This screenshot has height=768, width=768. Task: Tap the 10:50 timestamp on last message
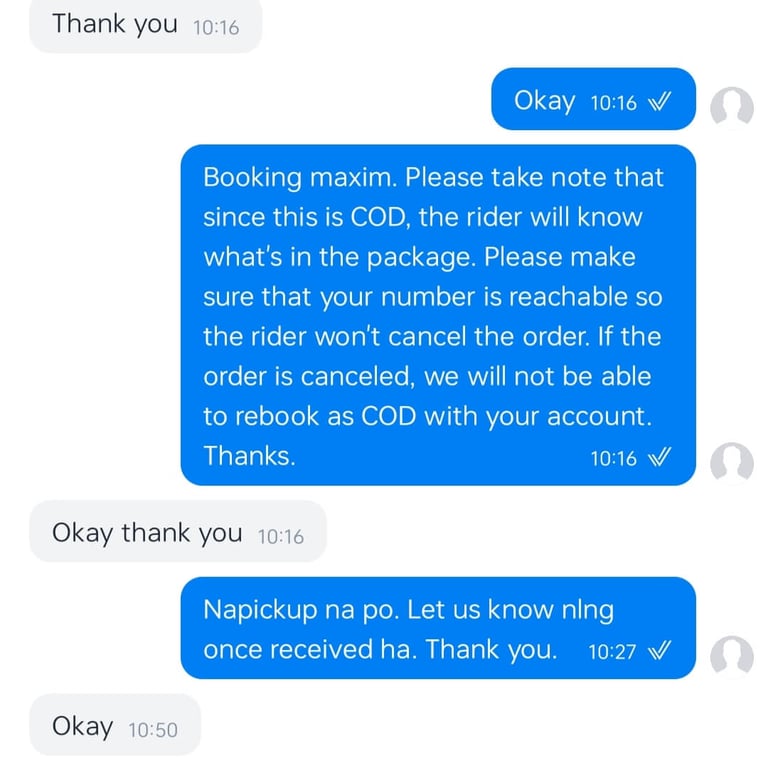(153, 730)
